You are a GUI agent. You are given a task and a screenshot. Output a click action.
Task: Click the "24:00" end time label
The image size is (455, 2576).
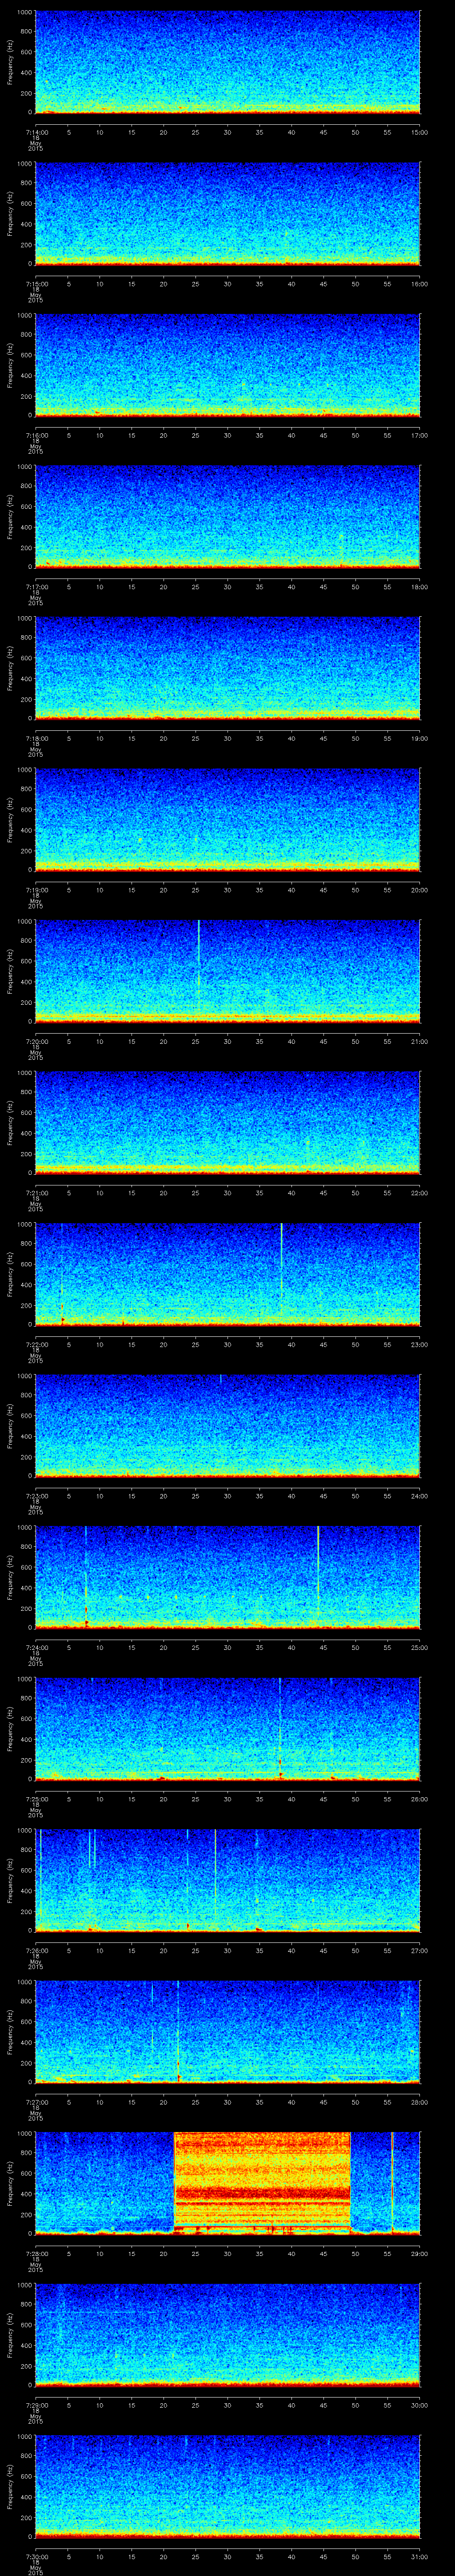(x=420, y=1496)
